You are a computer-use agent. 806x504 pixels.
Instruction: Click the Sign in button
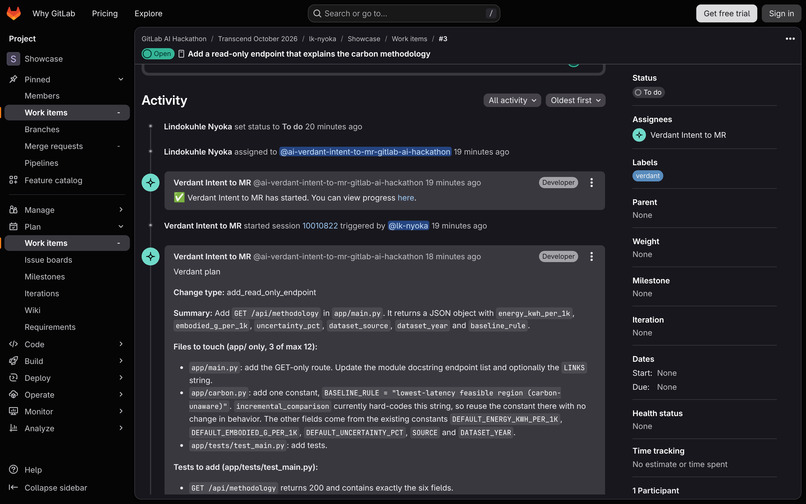pos(781,13)
